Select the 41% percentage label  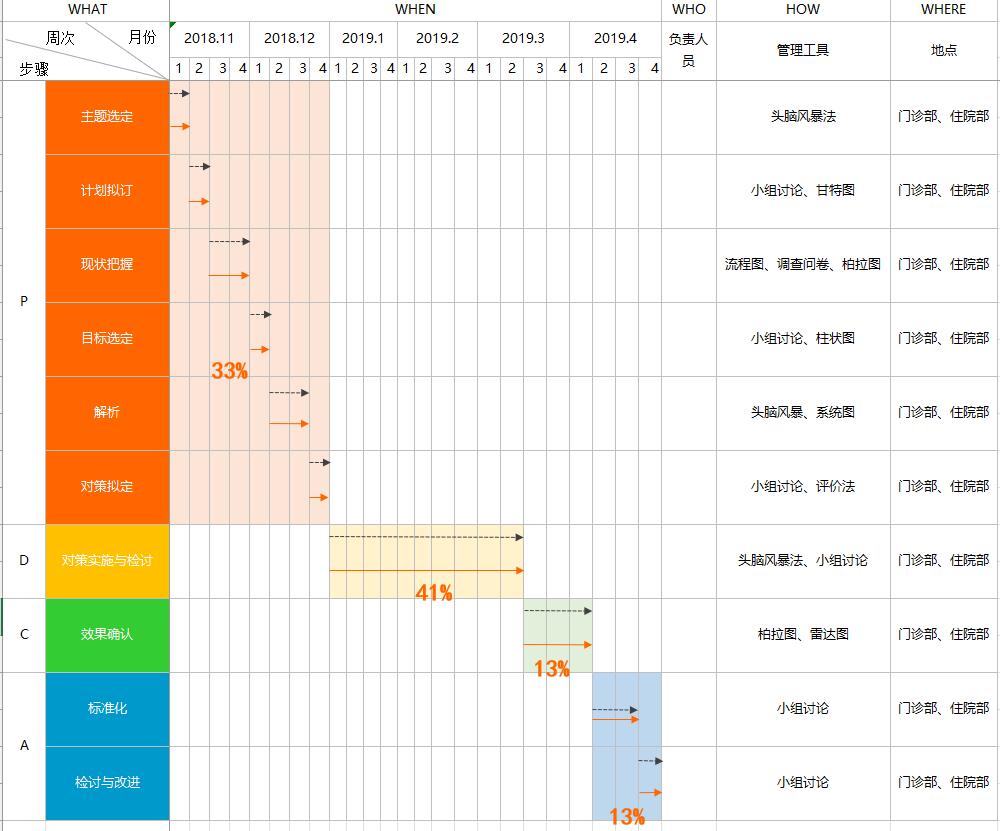pos(434,593)
